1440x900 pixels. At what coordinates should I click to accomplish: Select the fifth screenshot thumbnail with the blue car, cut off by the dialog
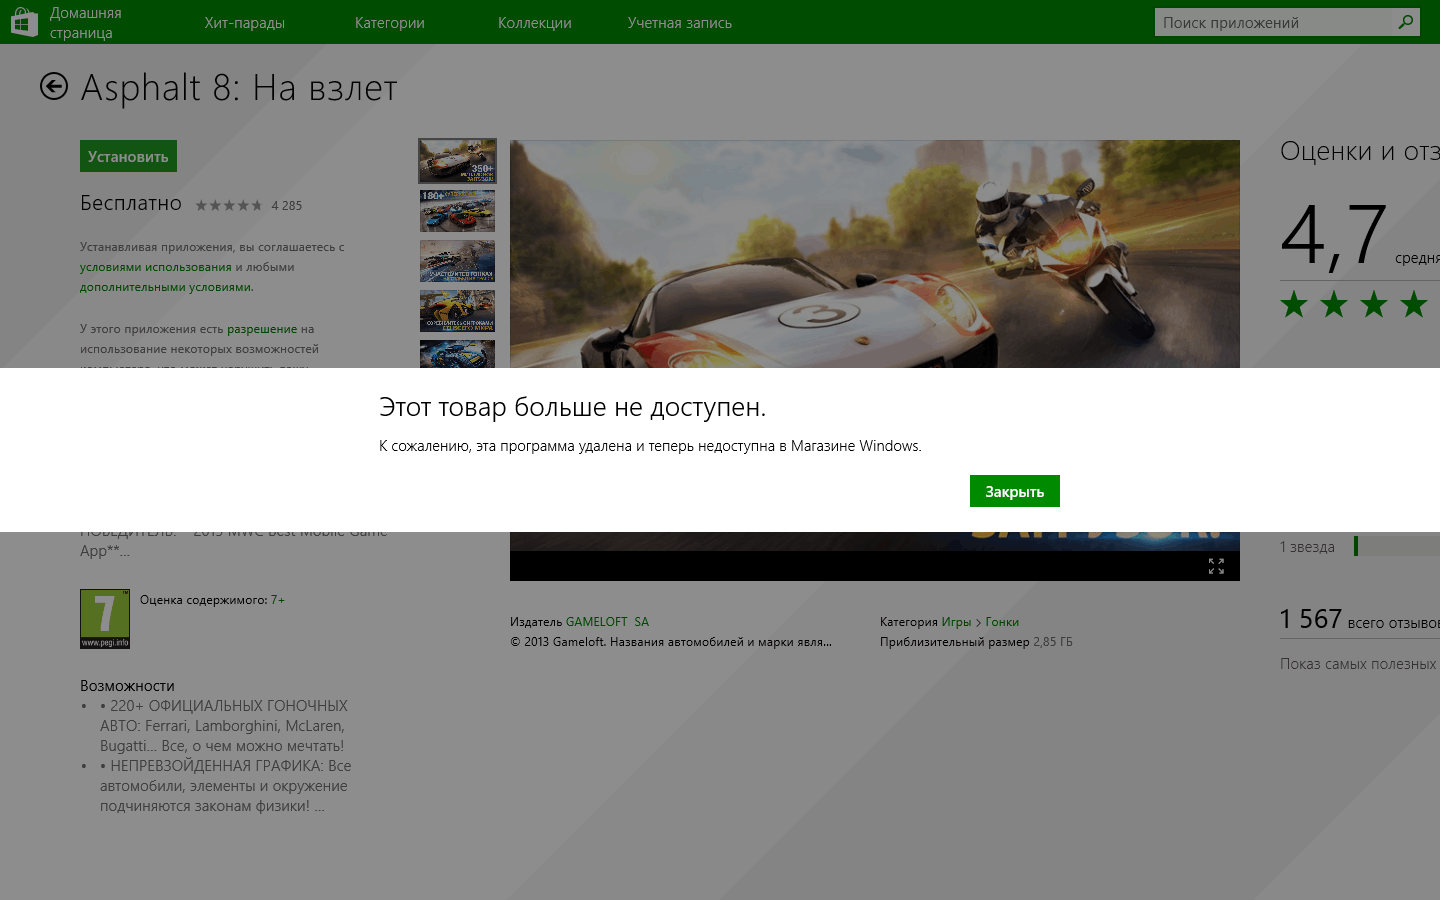457,354
